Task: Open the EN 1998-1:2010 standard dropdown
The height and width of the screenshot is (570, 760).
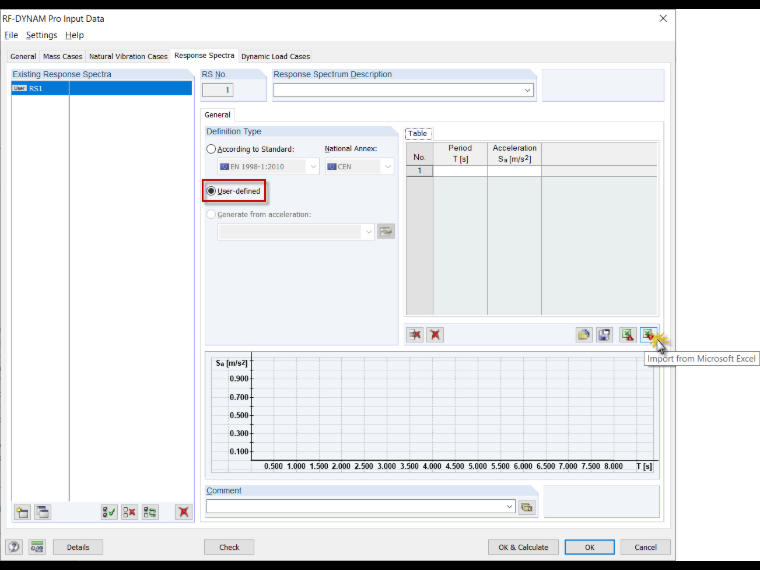Action: click(x=313, y=167)
